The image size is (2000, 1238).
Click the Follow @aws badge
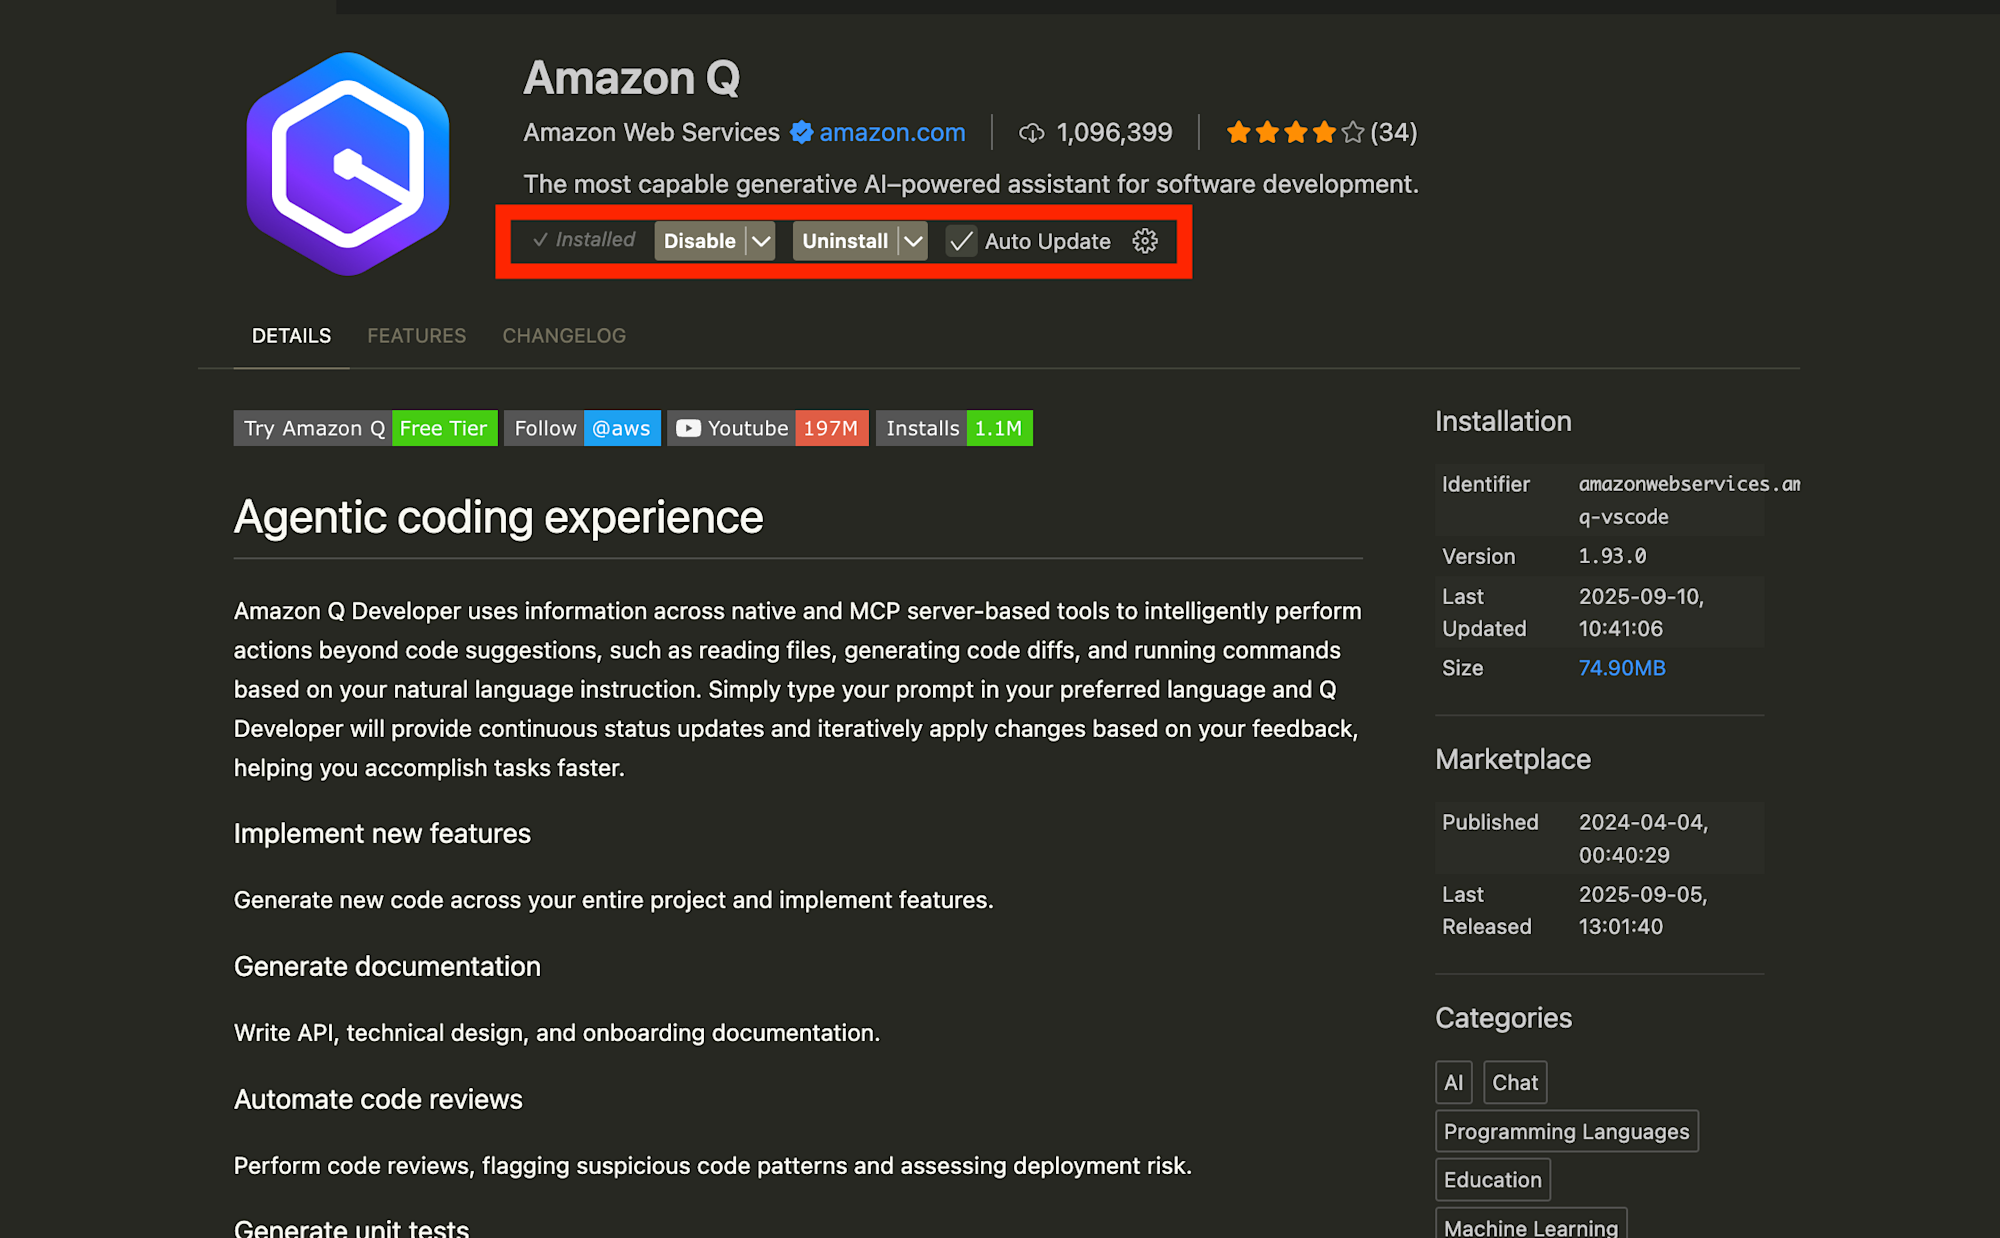(582, 428)
